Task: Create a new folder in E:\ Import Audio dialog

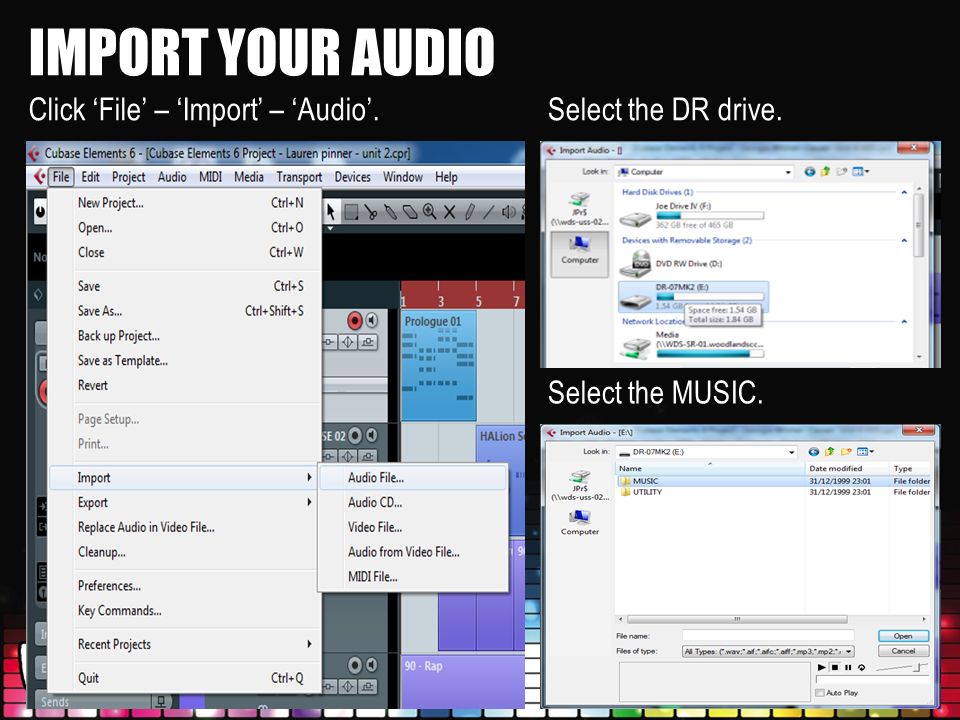Action: pos(846,452)
